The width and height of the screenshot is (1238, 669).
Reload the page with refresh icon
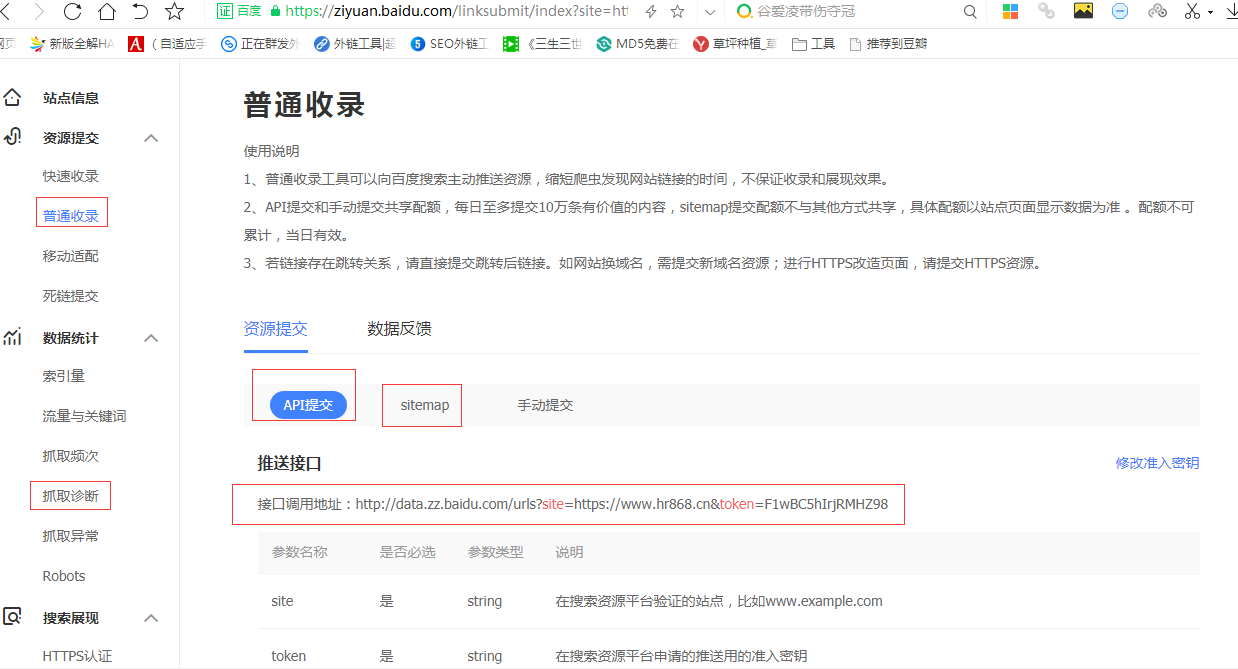(x=72, y=12)
